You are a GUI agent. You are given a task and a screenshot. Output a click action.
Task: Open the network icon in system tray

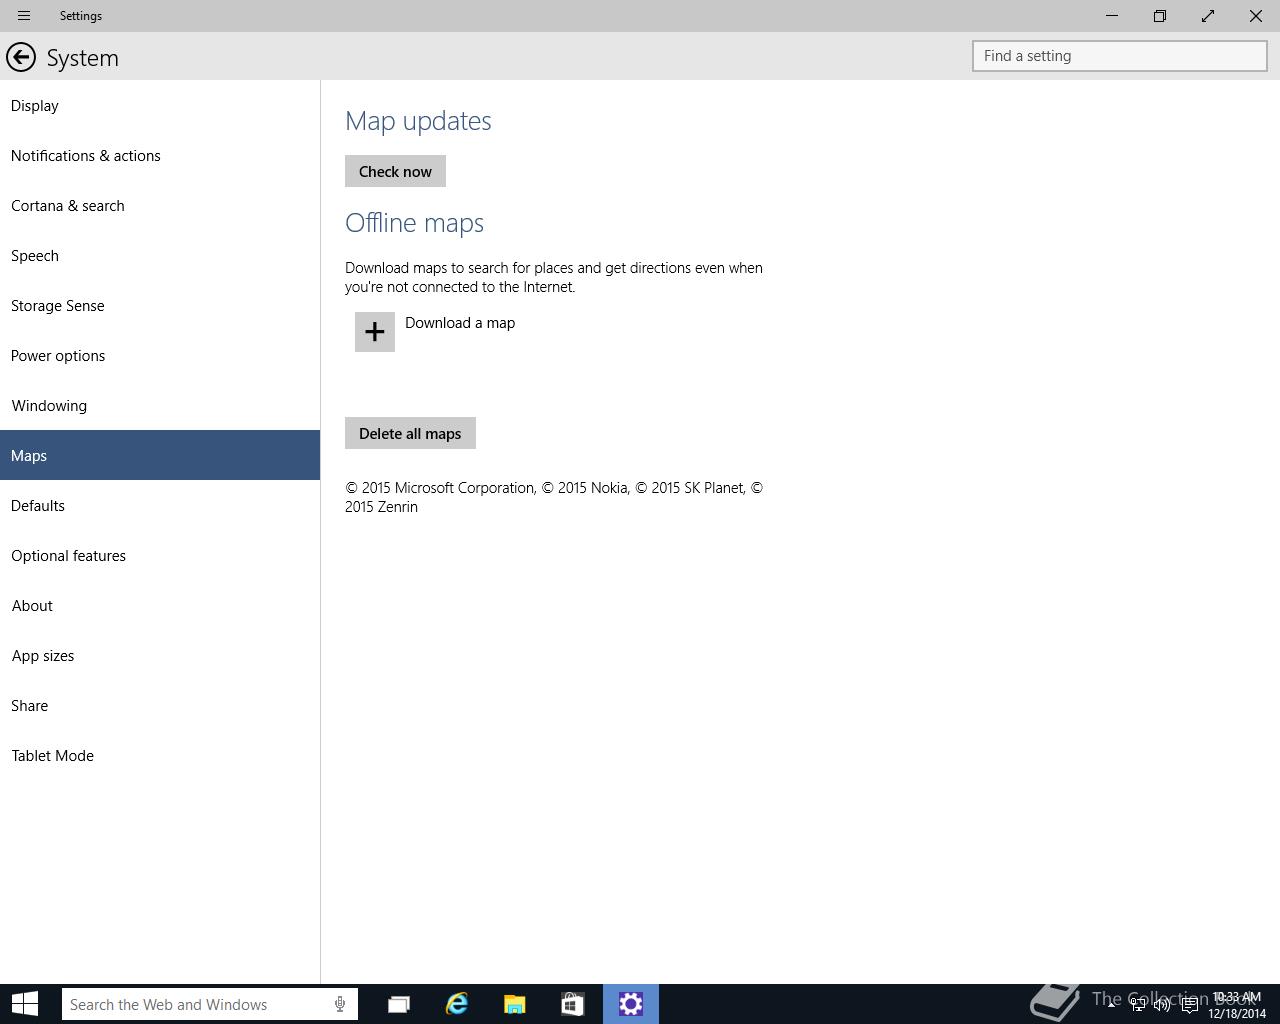pyautogui.click(x=1137, y=1005)
